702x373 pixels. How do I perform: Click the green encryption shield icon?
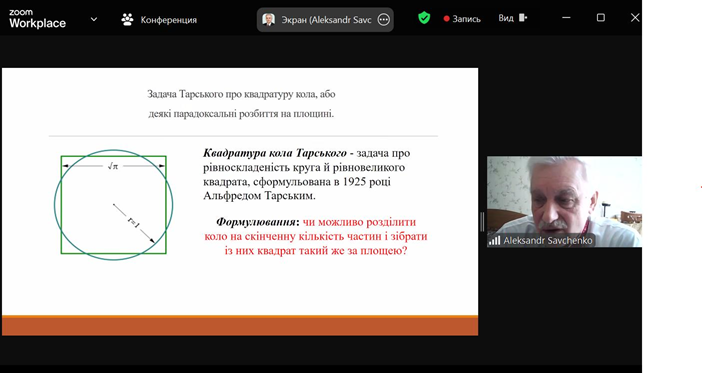[x=424, y=18]
